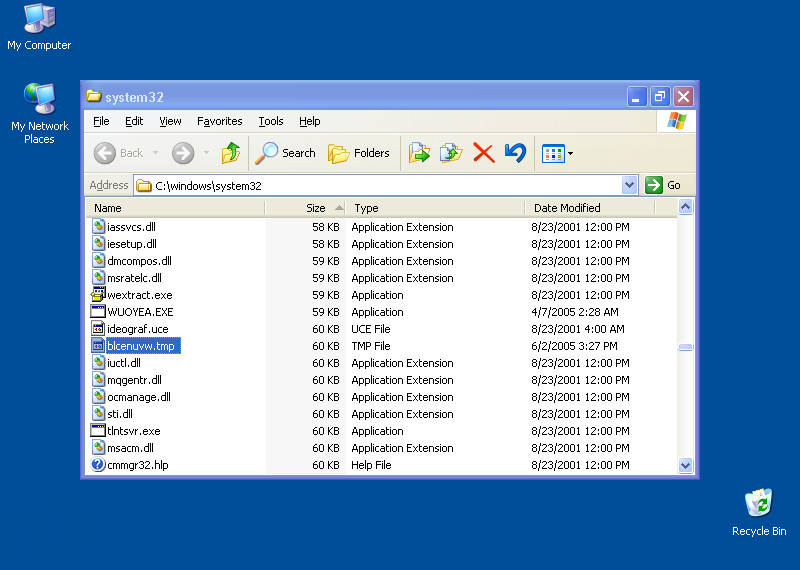The image size is (800, 570).
Task: Click the UCE File type cell
Action: (370, 329)
